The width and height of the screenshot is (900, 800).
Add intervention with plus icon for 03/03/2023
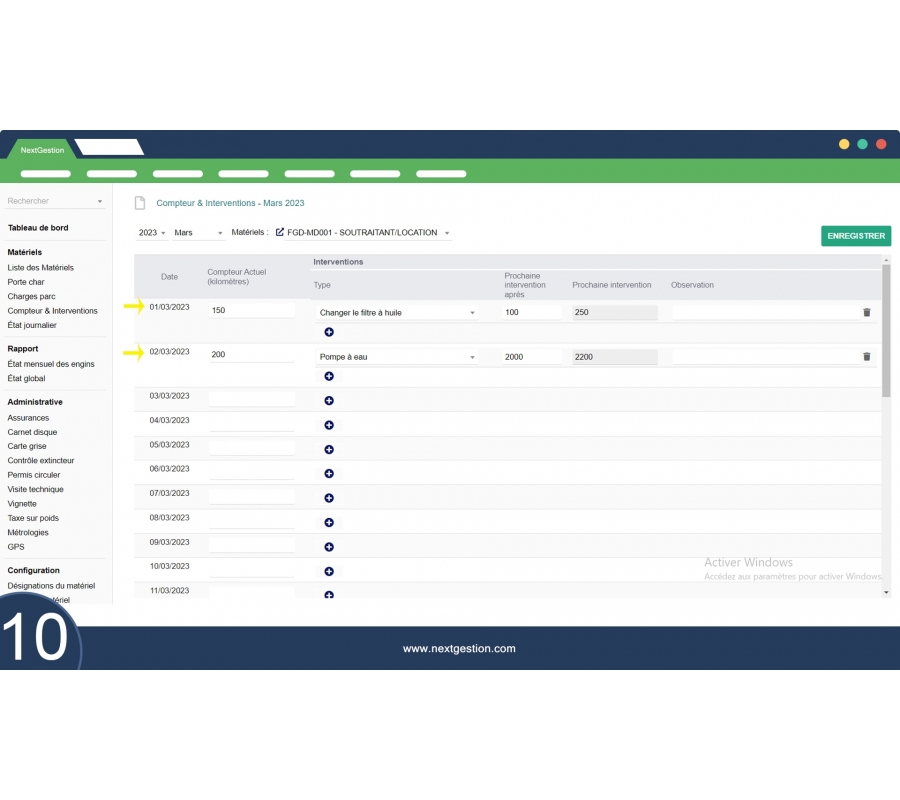click(329, 401)
